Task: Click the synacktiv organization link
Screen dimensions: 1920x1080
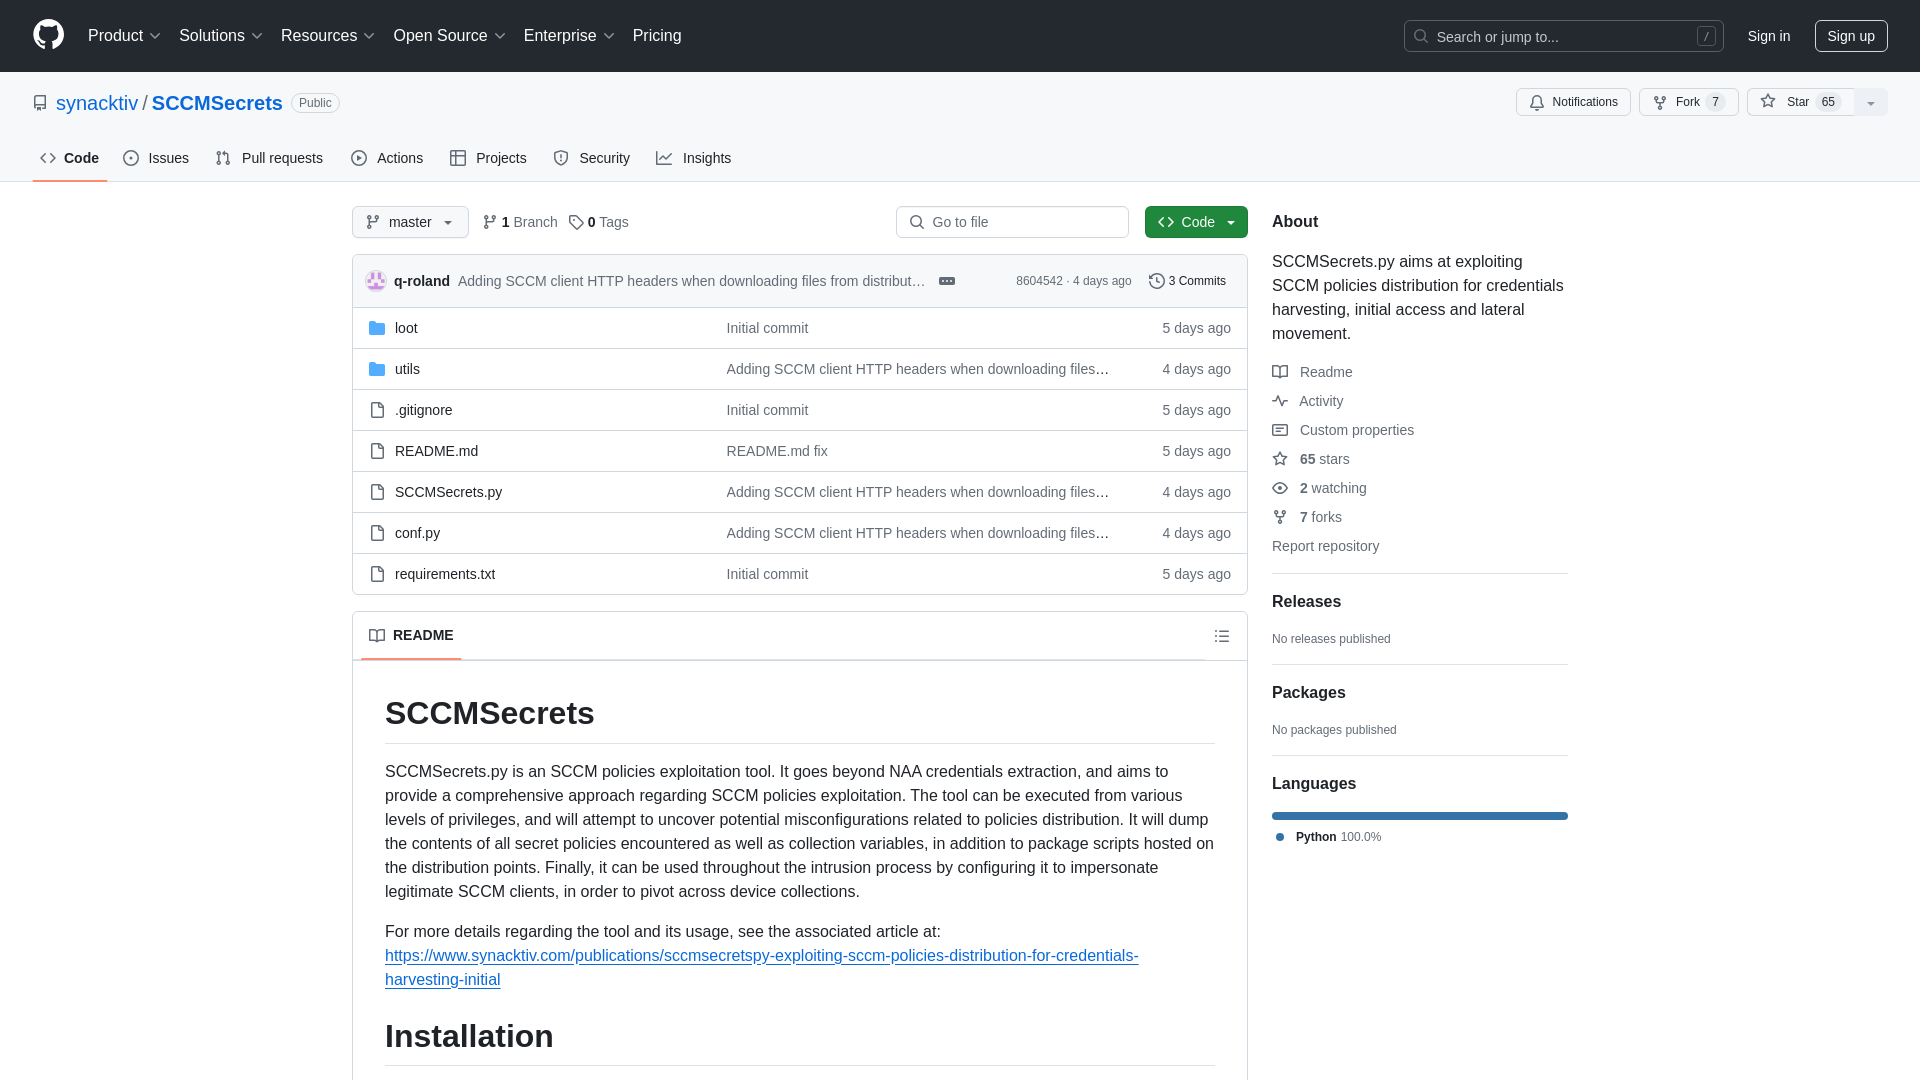Action: [x=96, y=103]
